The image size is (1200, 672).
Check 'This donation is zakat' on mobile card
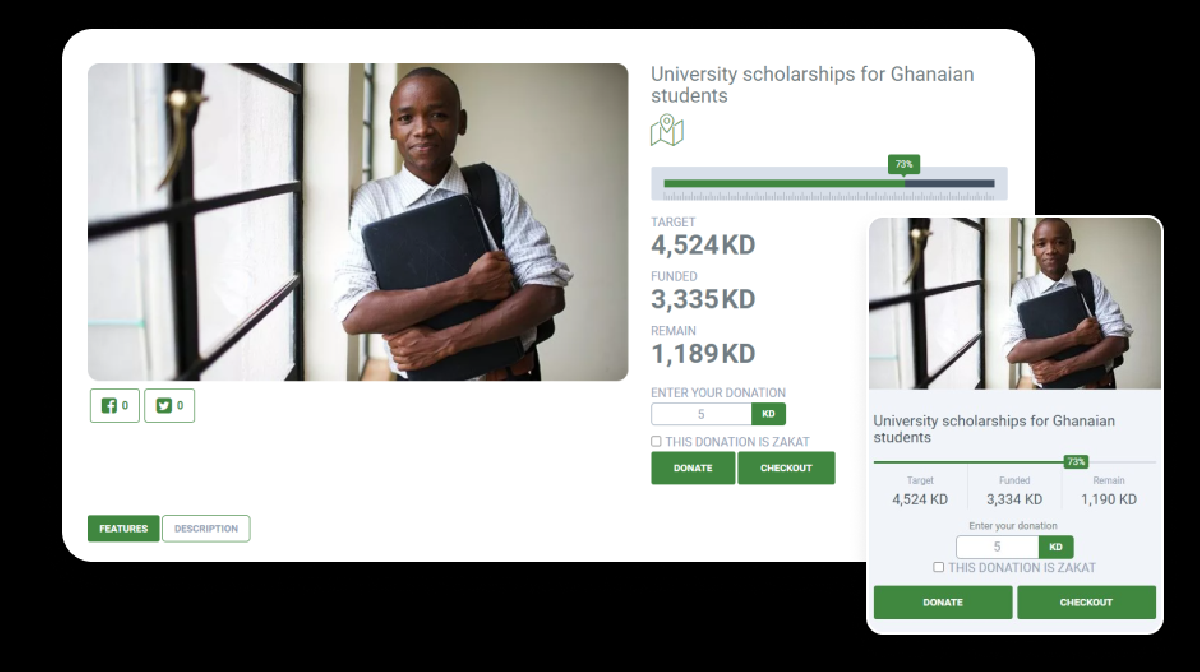tap(938, 567)
